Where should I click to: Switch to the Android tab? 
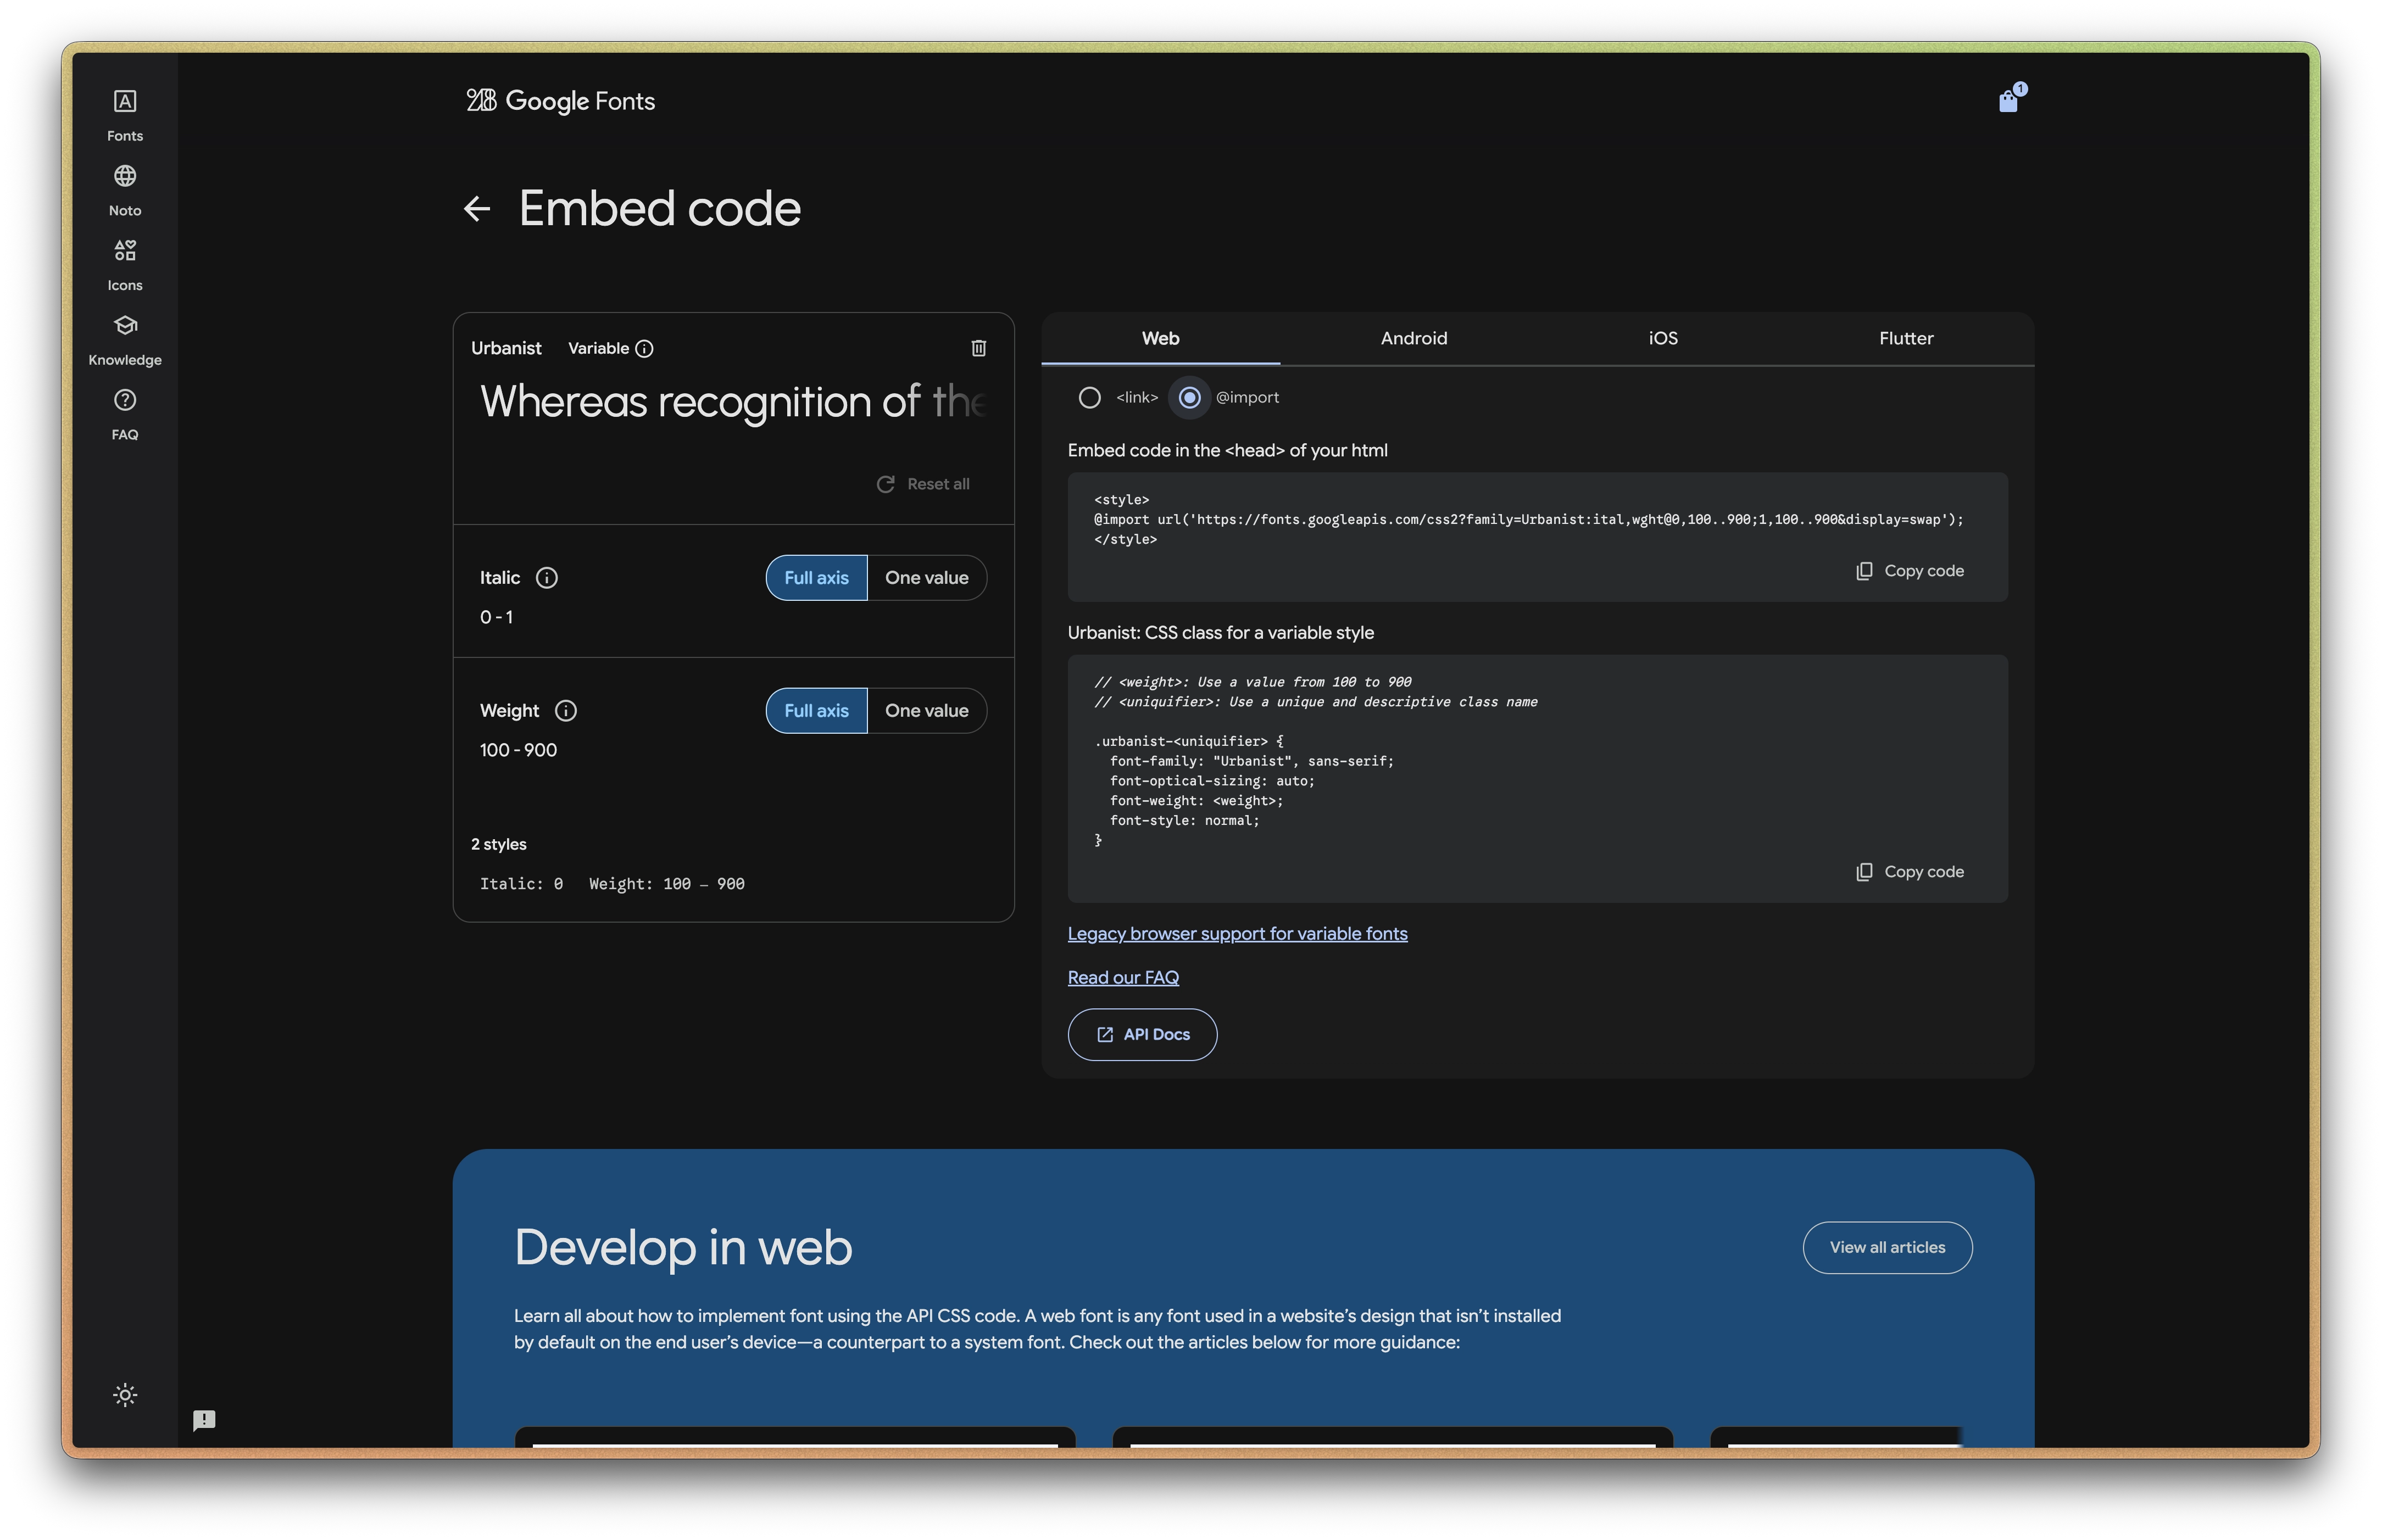pos(1413,339)
